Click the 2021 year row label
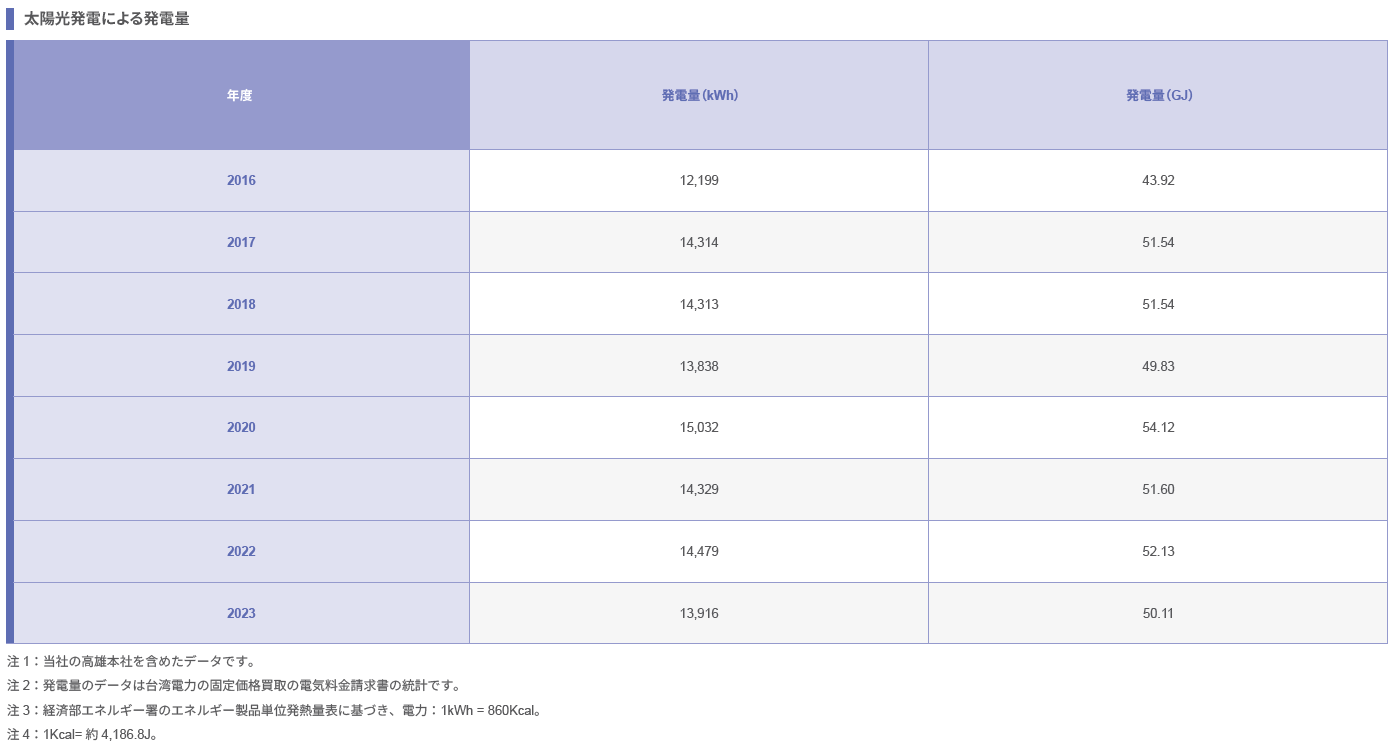The image size is (1392, 748). pyautogui.click(x=241, y=490)
